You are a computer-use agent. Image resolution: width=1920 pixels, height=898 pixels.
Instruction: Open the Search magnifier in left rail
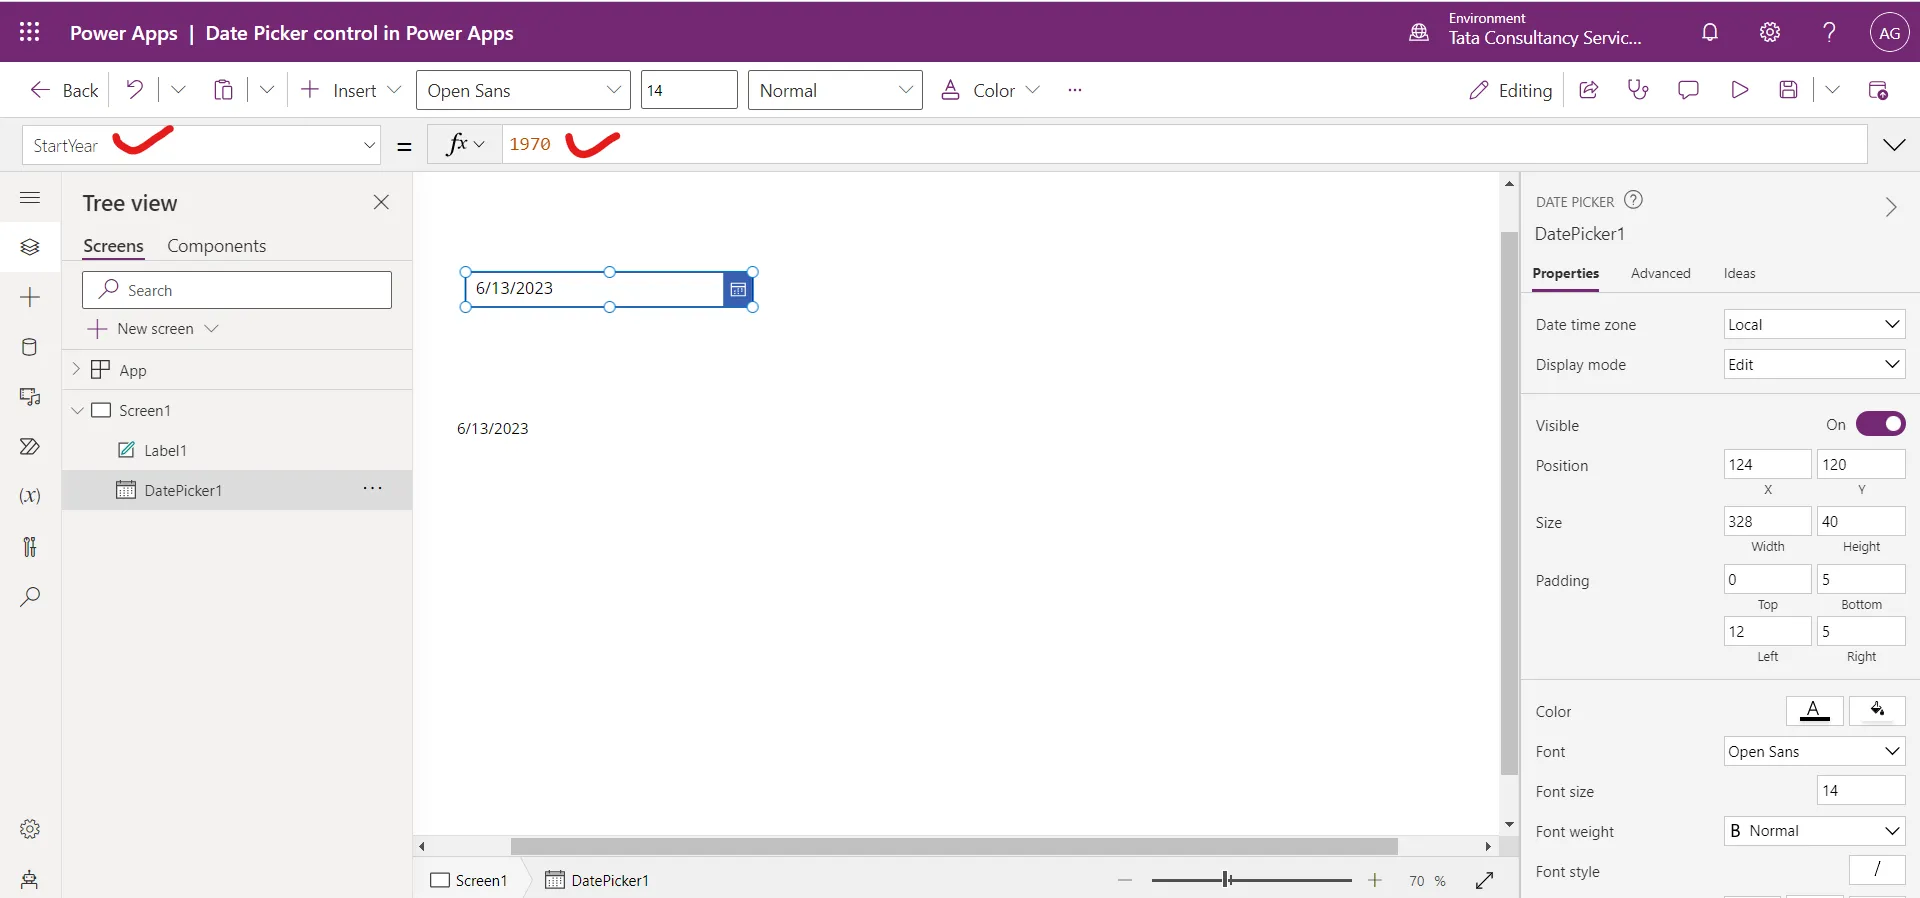click(30, 597)
